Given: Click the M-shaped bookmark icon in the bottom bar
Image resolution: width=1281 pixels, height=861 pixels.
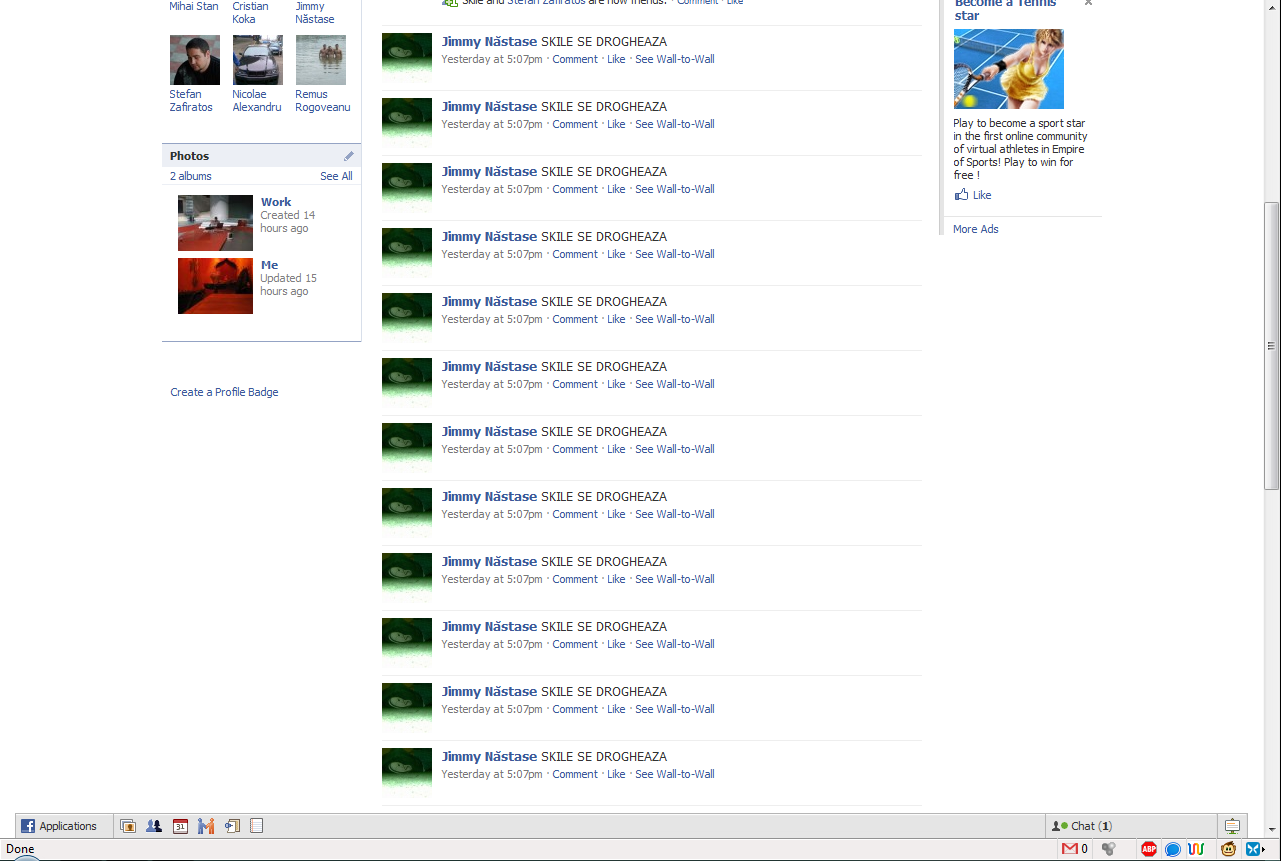Looking at the screenshot, I should click(x=206, y=826).
